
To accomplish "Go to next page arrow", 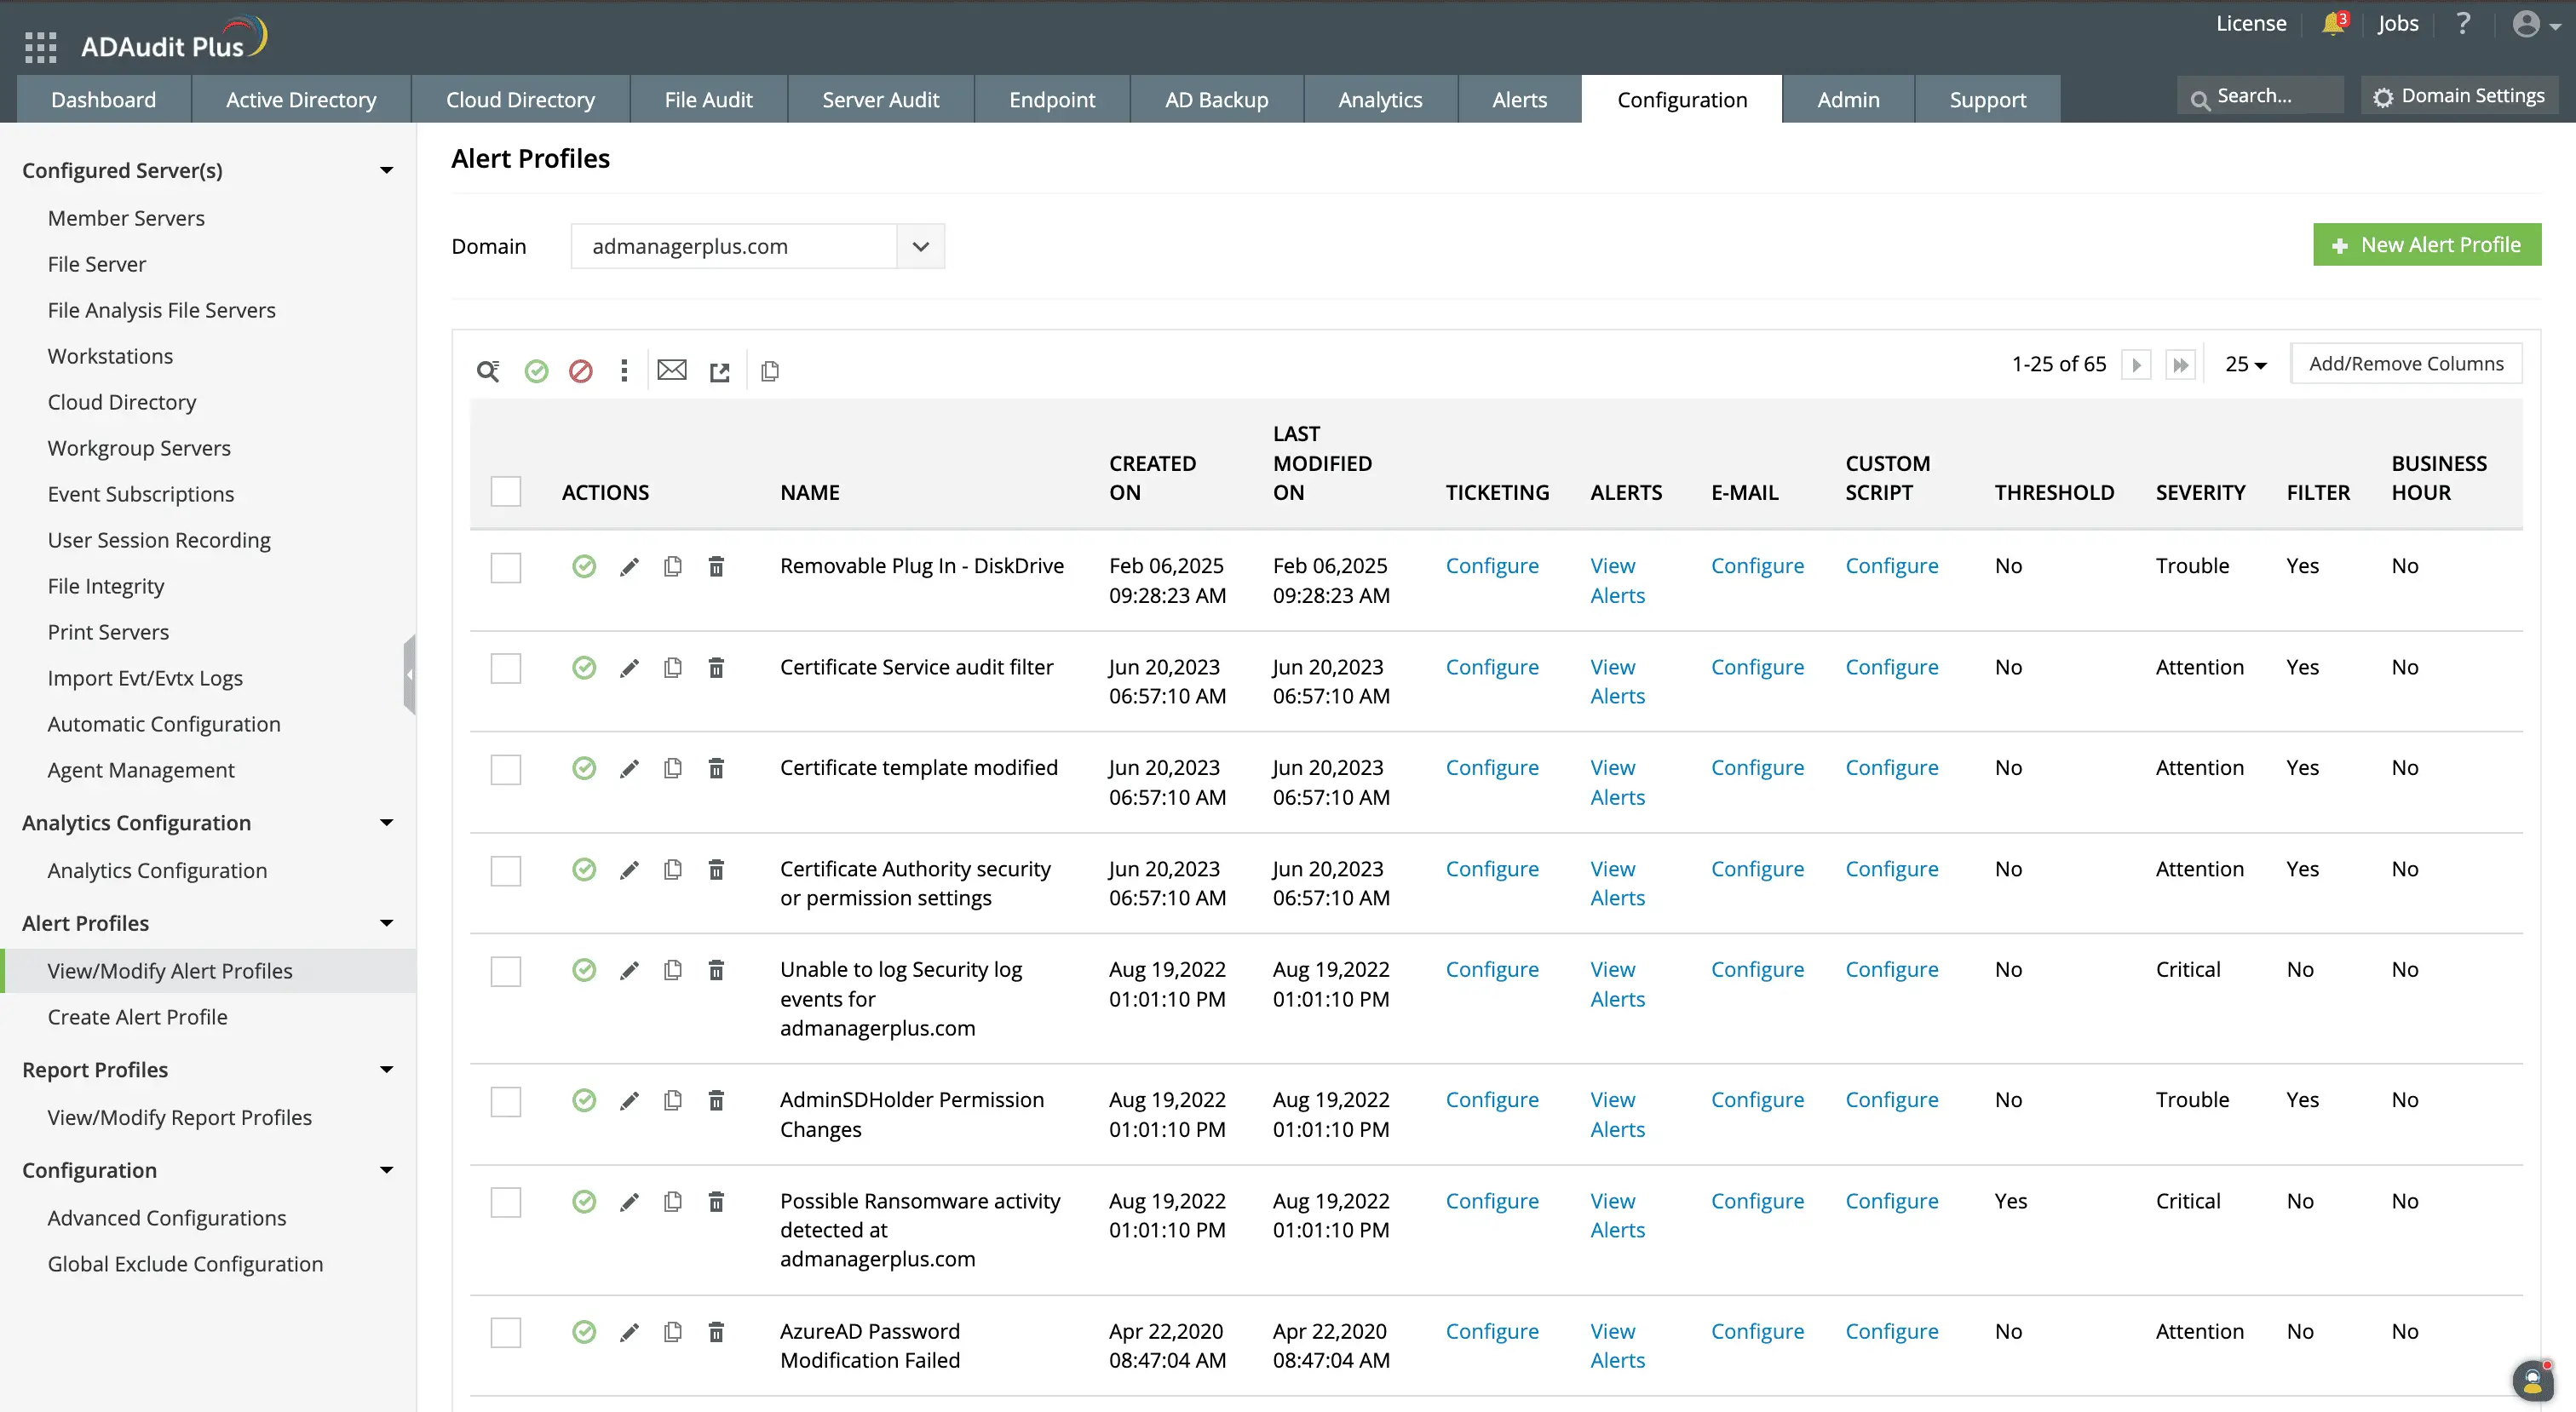I will click(x=2136, y=365).
